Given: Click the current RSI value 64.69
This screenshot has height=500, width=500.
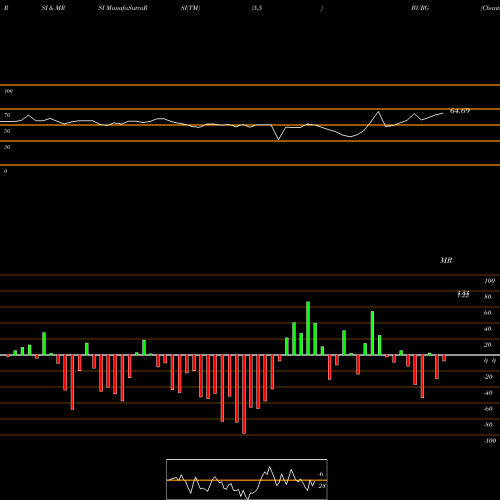Looking at the screenshot, I should click(460, 111).
